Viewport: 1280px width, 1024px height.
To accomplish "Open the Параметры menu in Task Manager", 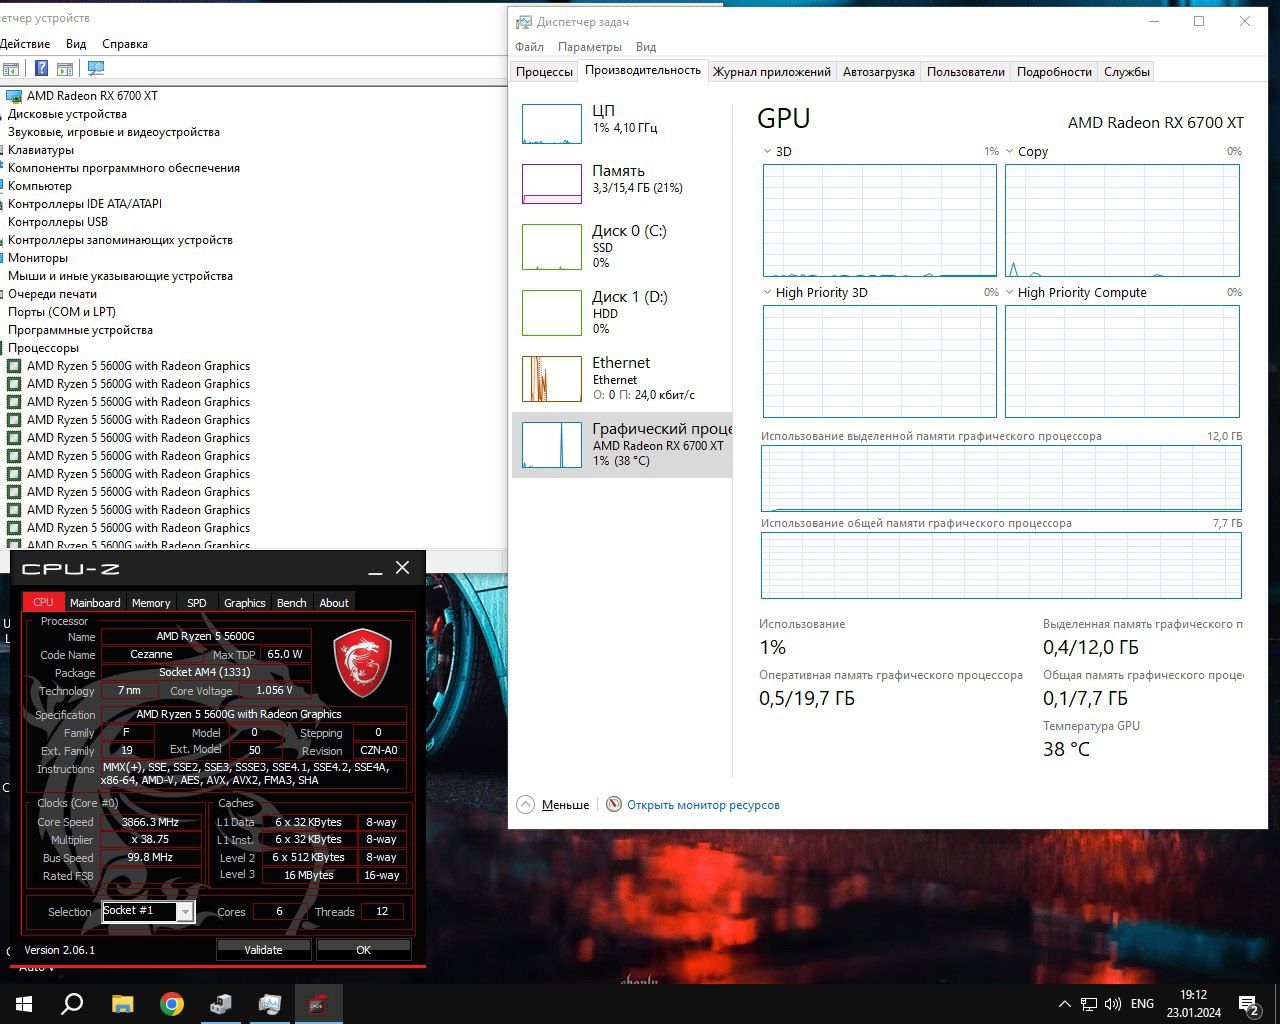I will pyautogui.click(x=590, y=47).
